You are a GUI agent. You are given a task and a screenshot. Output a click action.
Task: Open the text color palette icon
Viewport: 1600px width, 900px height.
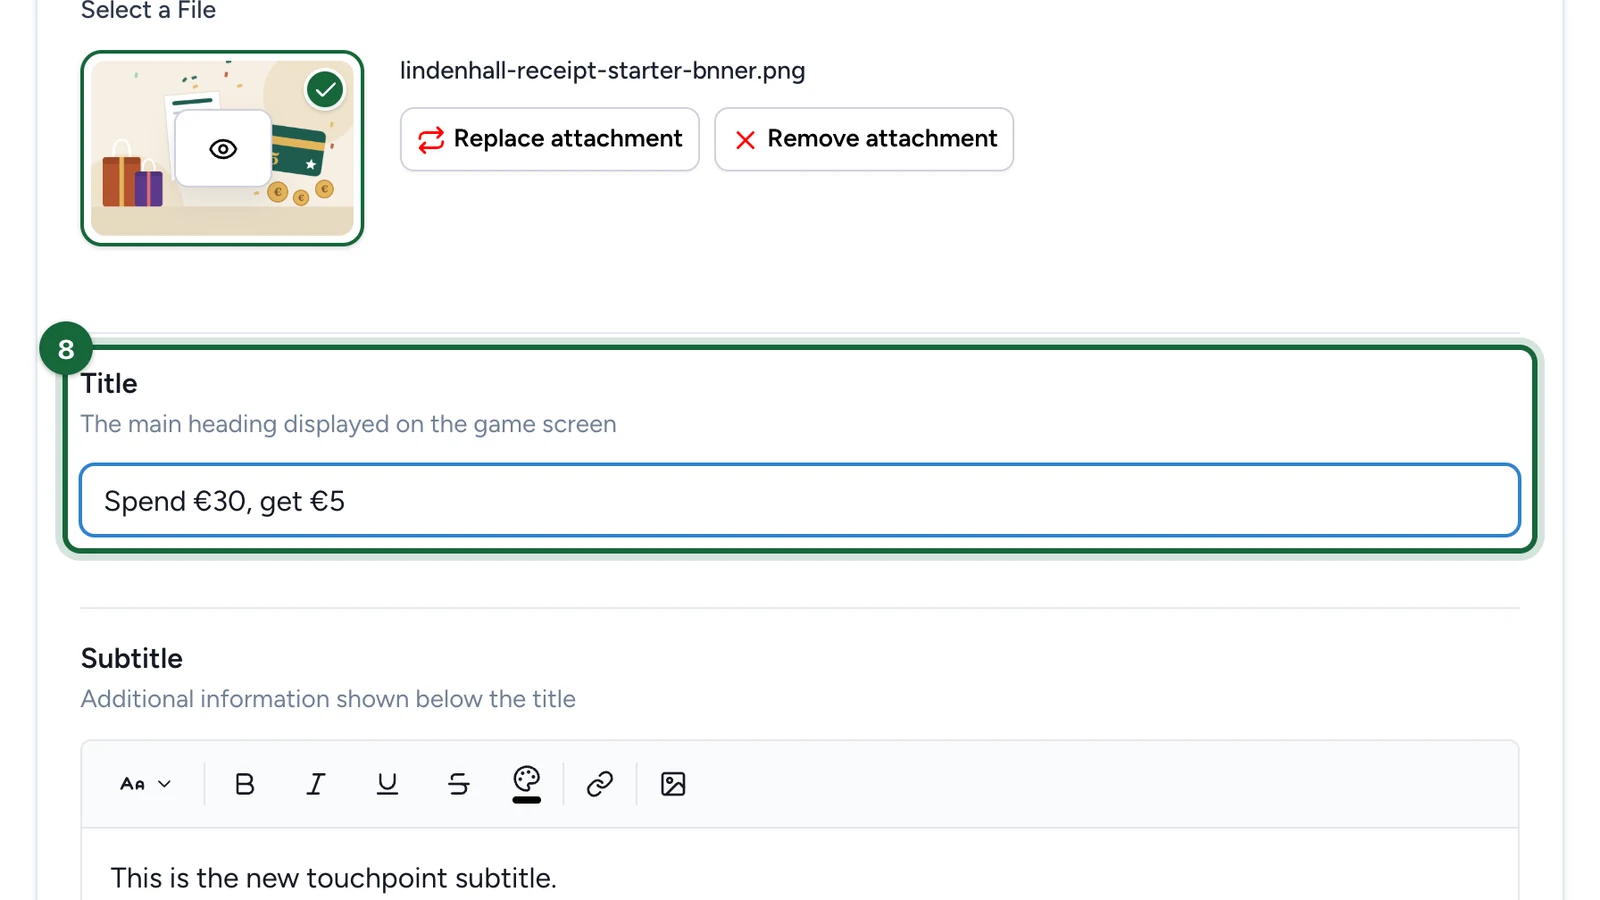[x=527, y=784]
